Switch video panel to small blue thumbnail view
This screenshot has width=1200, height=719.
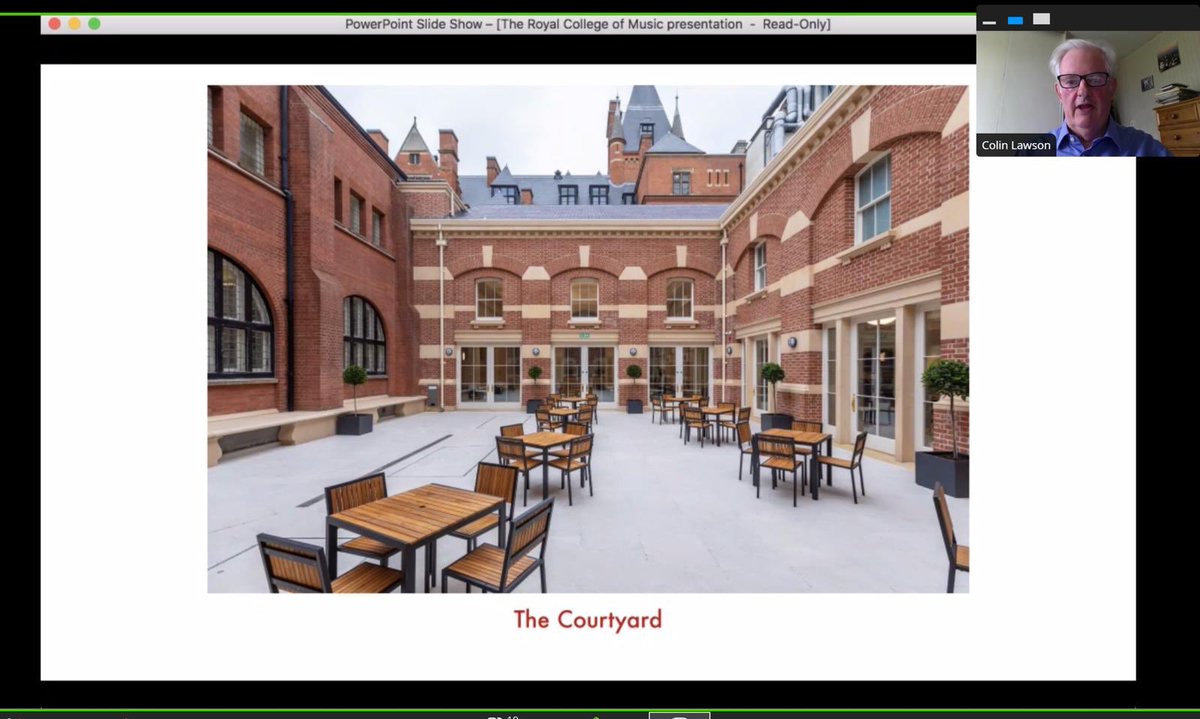pyautogui.click(x=1015, y=20)
